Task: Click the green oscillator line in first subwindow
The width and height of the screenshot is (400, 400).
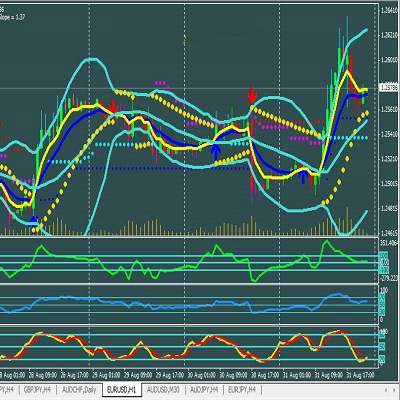Action: click(183, 262)
